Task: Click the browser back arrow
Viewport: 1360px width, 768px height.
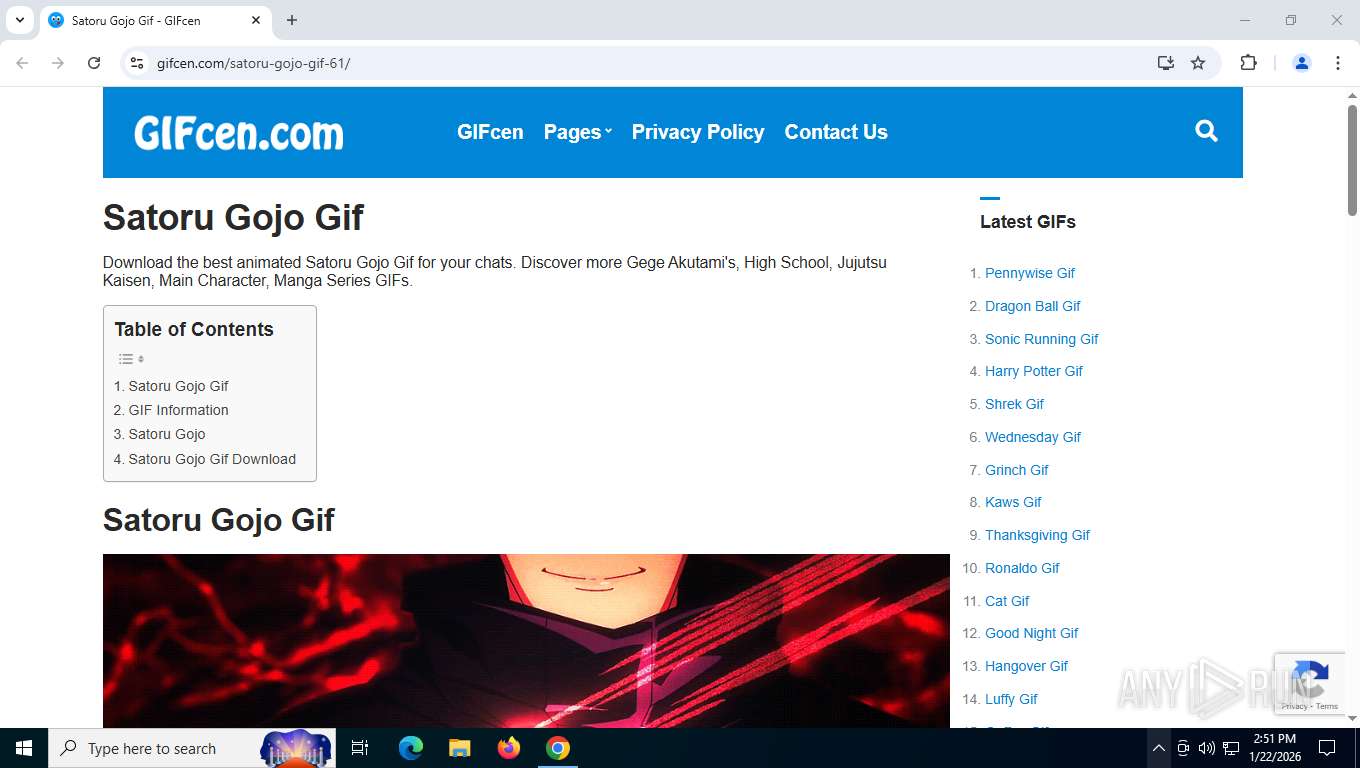Action: (22, 63)
